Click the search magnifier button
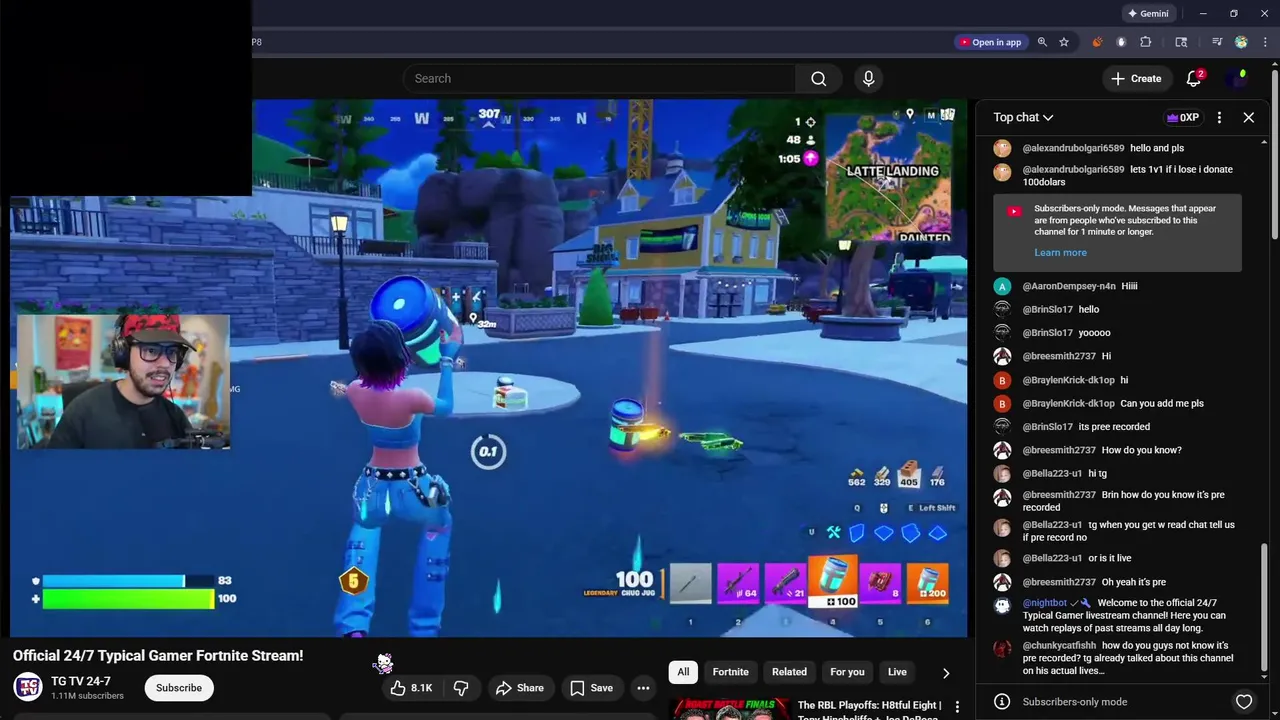Viewport: 1280px width, 720px height. [818, 79]
